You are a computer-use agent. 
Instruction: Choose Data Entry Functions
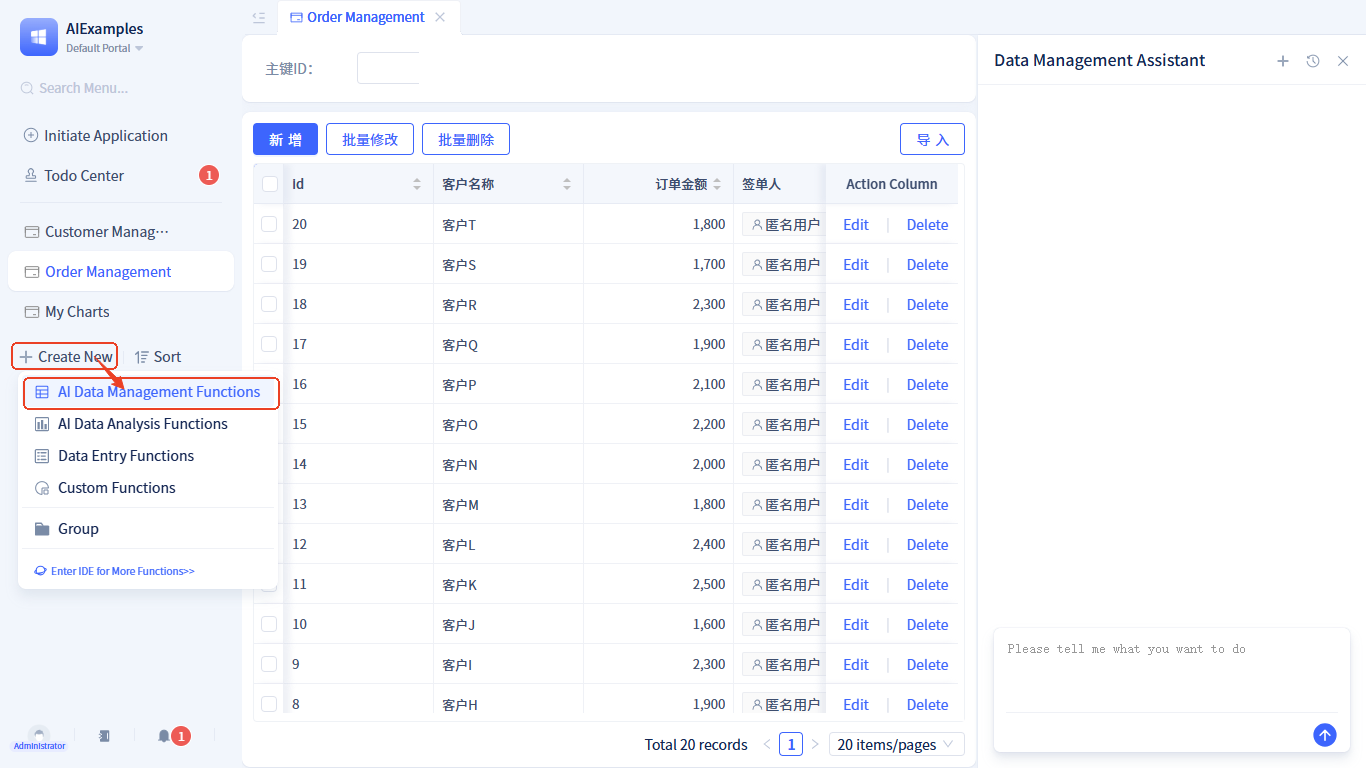coord(148,456)
